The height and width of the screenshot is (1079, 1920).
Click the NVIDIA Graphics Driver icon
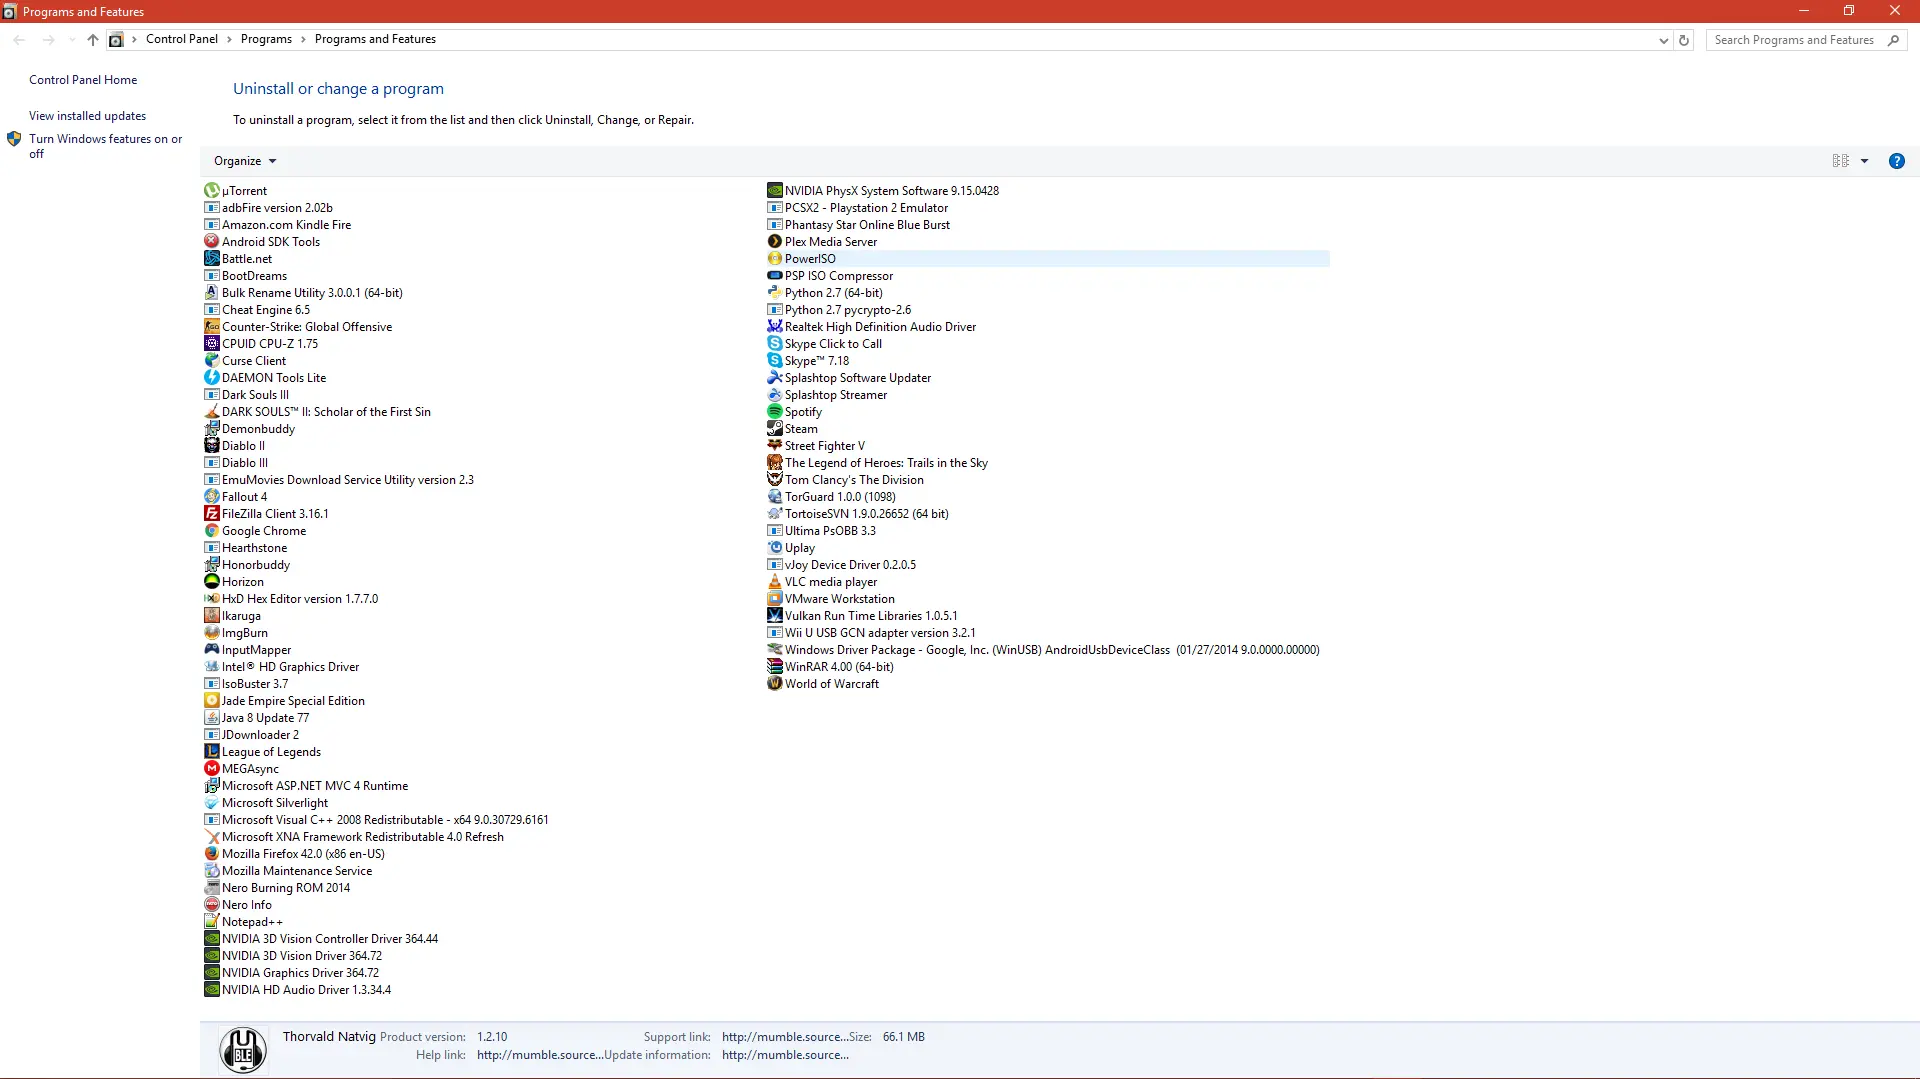[212, 972]
